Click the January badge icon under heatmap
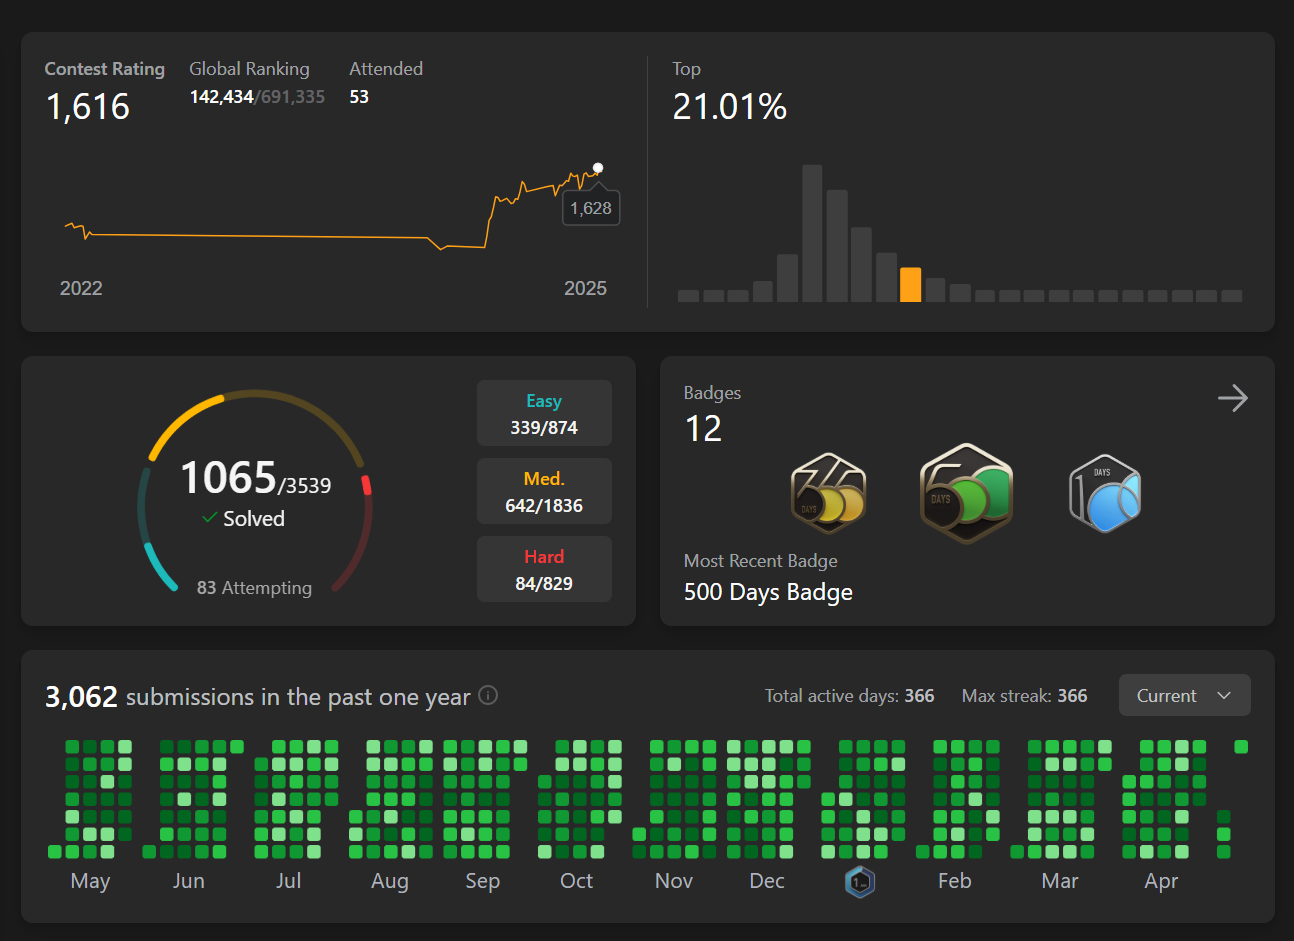The height and width of the screenshot is (941, 1294). tap(860, 882)
